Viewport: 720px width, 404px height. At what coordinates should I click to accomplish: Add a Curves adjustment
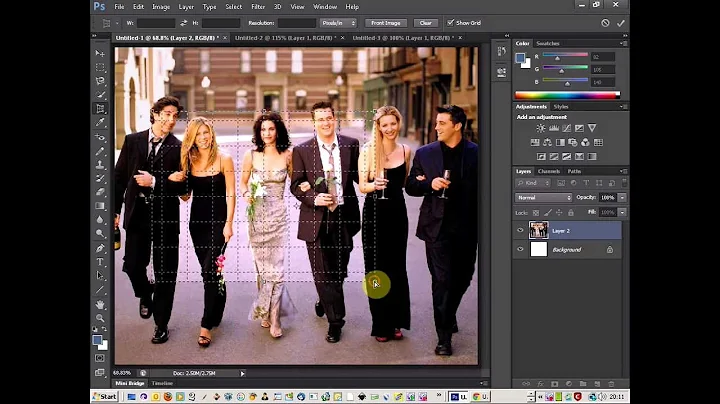[x=567, y=128]
